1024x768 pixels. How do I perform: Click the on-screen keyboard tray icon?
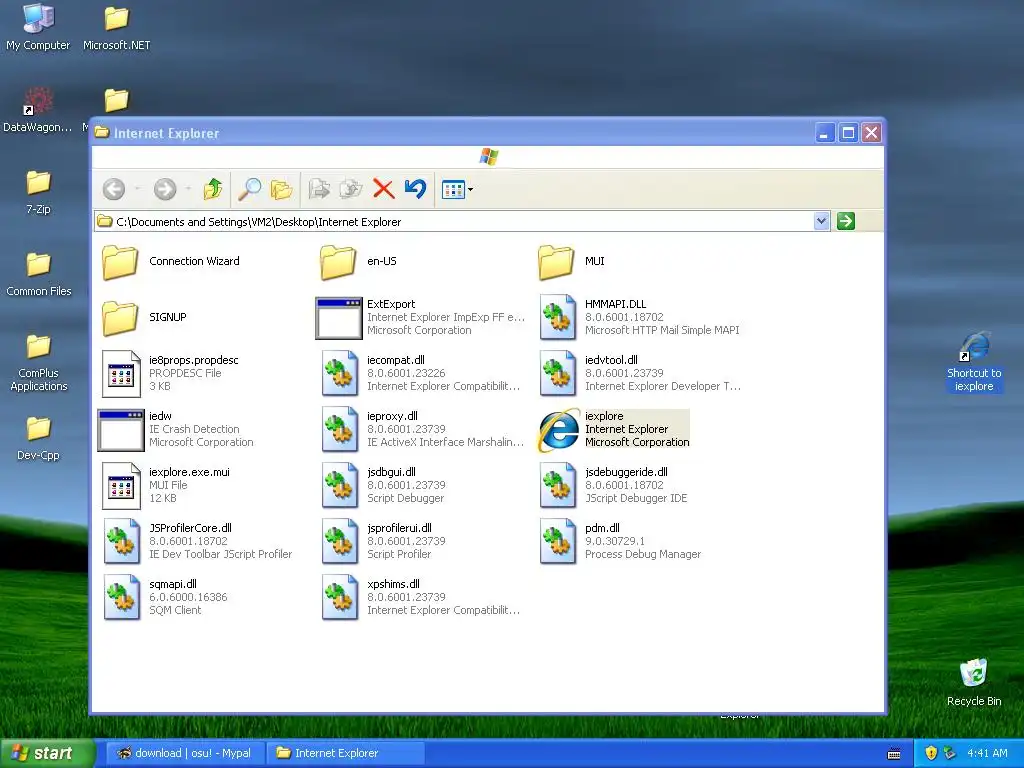[x=894, y=754]
